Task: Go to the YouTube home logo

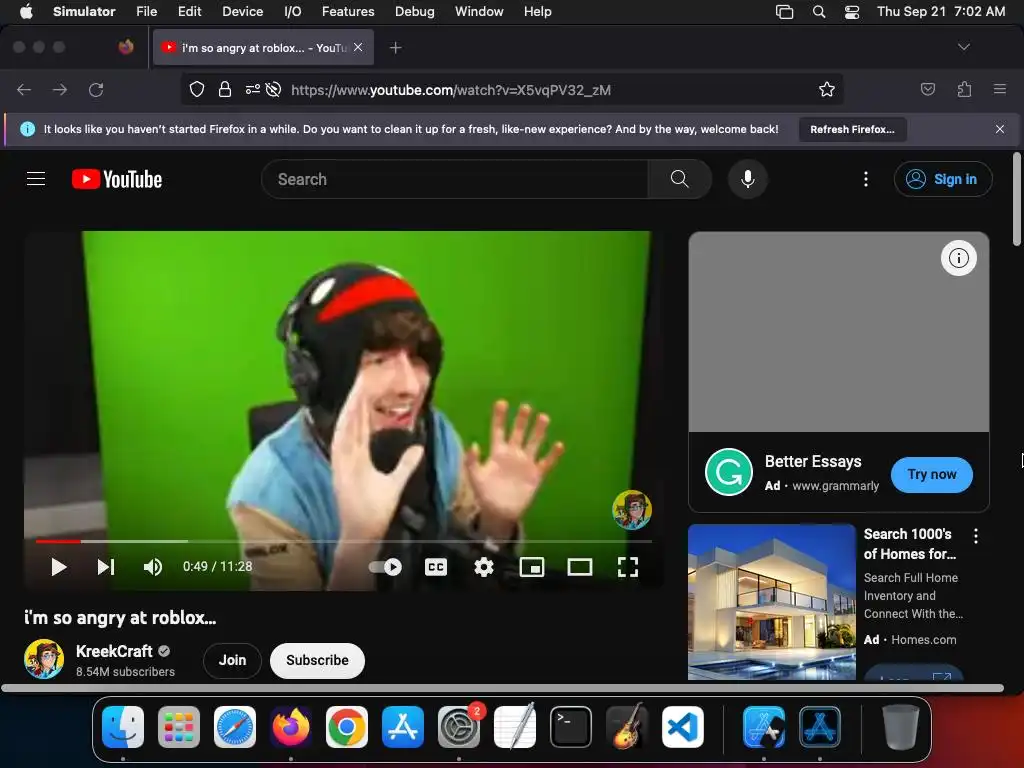Action: pyautogui.click(x=117, y=179)
